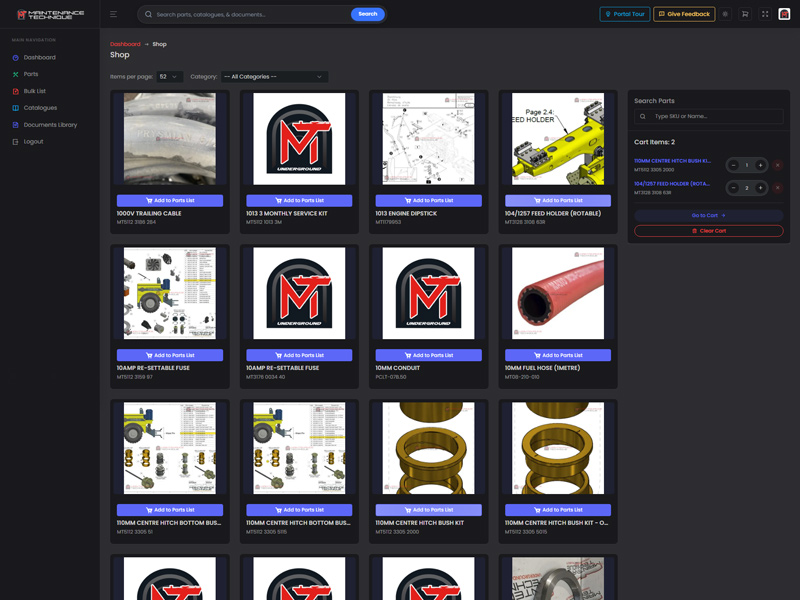800x600 pixels.
Task: Click the SKU text PCLT-078.50
Action: point(391,377)
